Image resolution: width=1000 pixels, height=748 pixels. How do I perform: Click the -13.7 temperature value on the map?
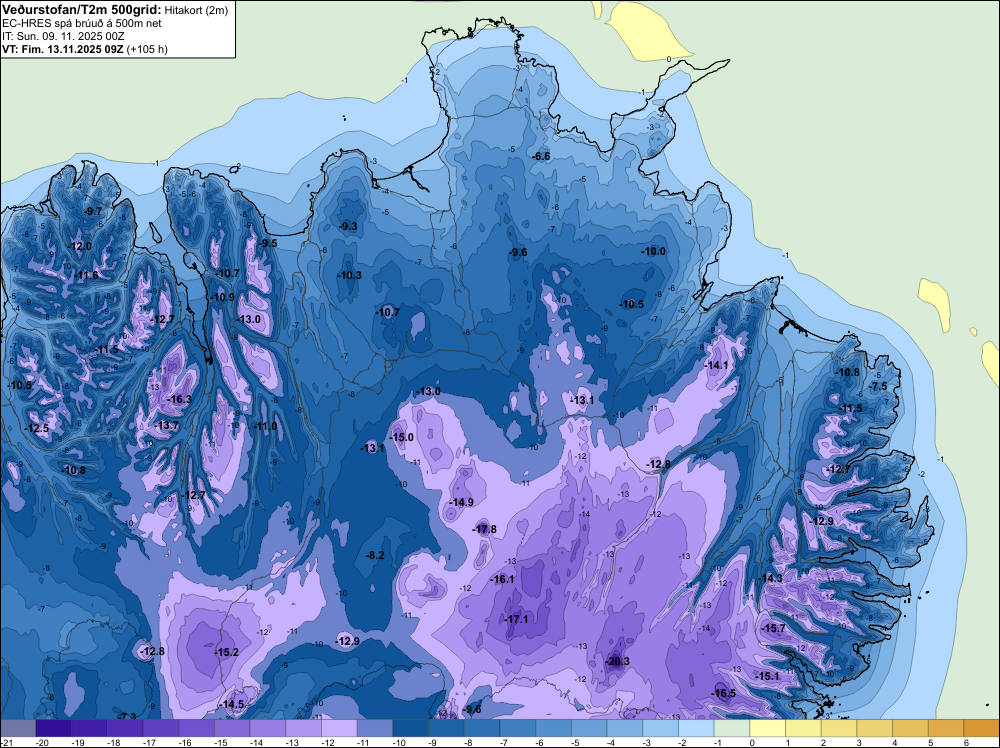[167, 425]
